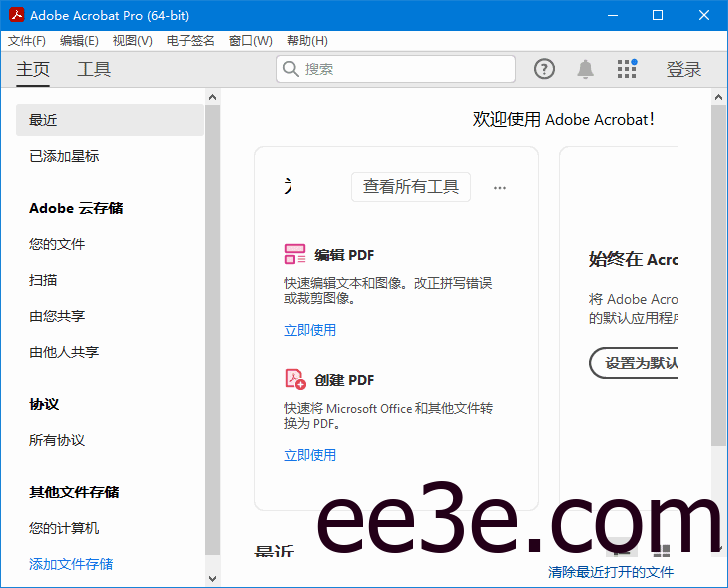Click sidebar scrollbar down arrow
Viewport: 728px width, 588px height.
(x=213, y=579)
